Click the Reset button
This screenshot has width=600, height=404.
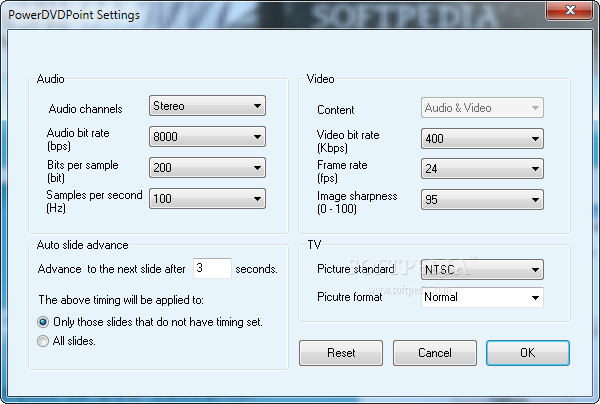click(341, 353)
